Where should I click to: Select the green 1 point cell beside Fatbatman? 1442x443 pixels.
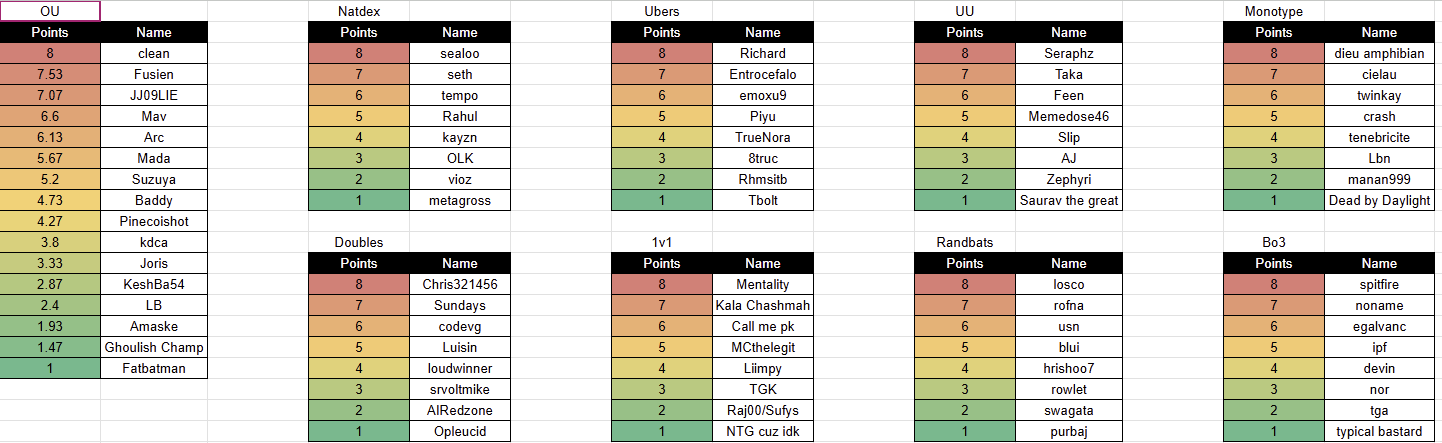(x=50, y=368)
